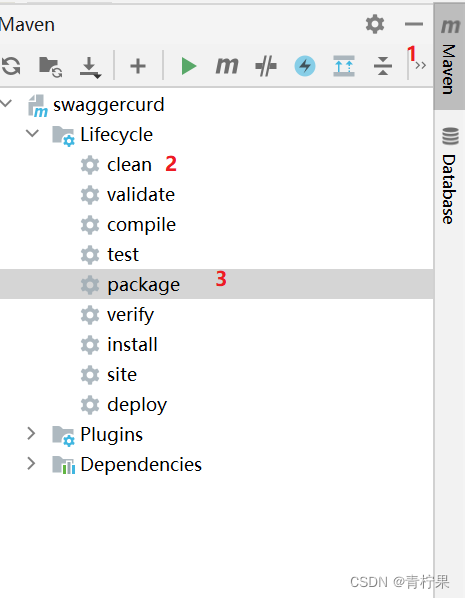The height and width of the screenshot is (598, 465).
Task: Select install lifecycle phase
Action: pos(132,344)
